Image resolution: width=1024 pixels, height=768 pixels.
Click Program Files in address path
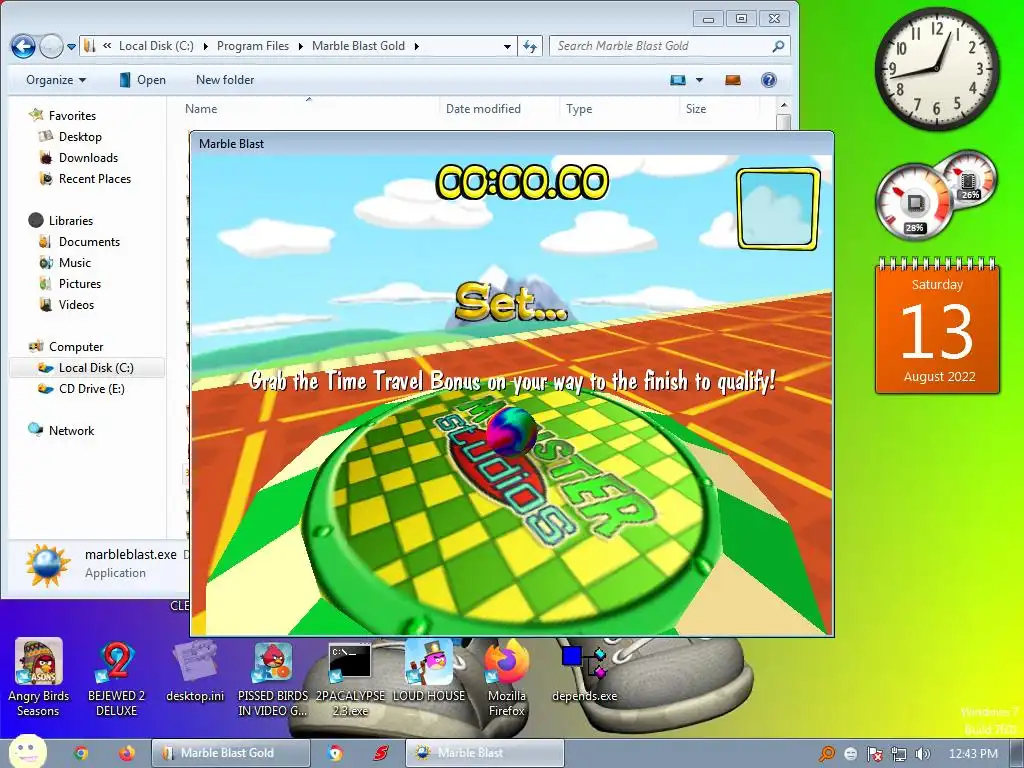pos(253,46)
